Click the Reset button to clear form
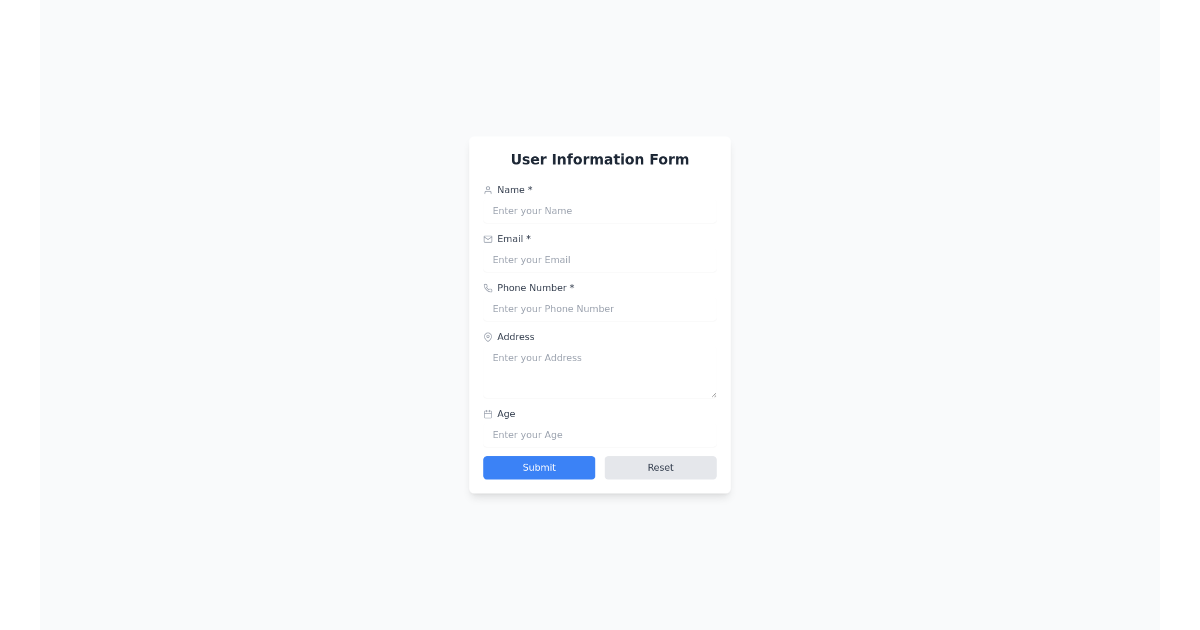 coord(660,467)
